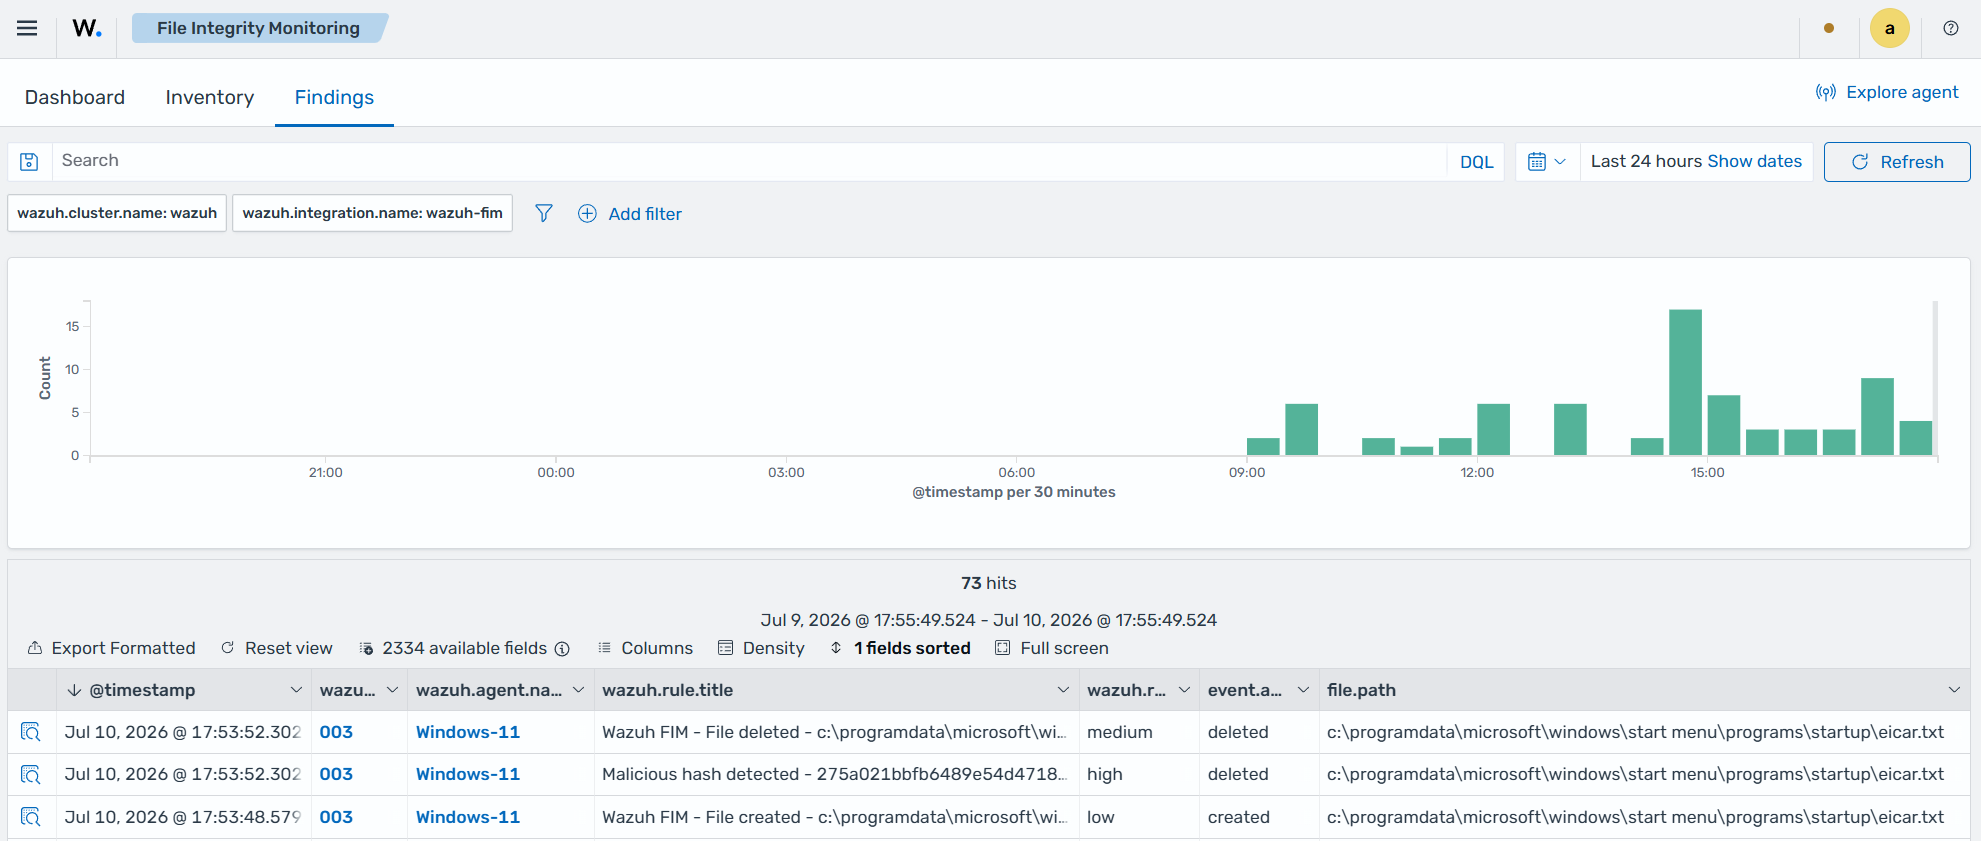1981x841 pixels.
Task: Click the Wazuh W. logo
Action: point(87,28)
